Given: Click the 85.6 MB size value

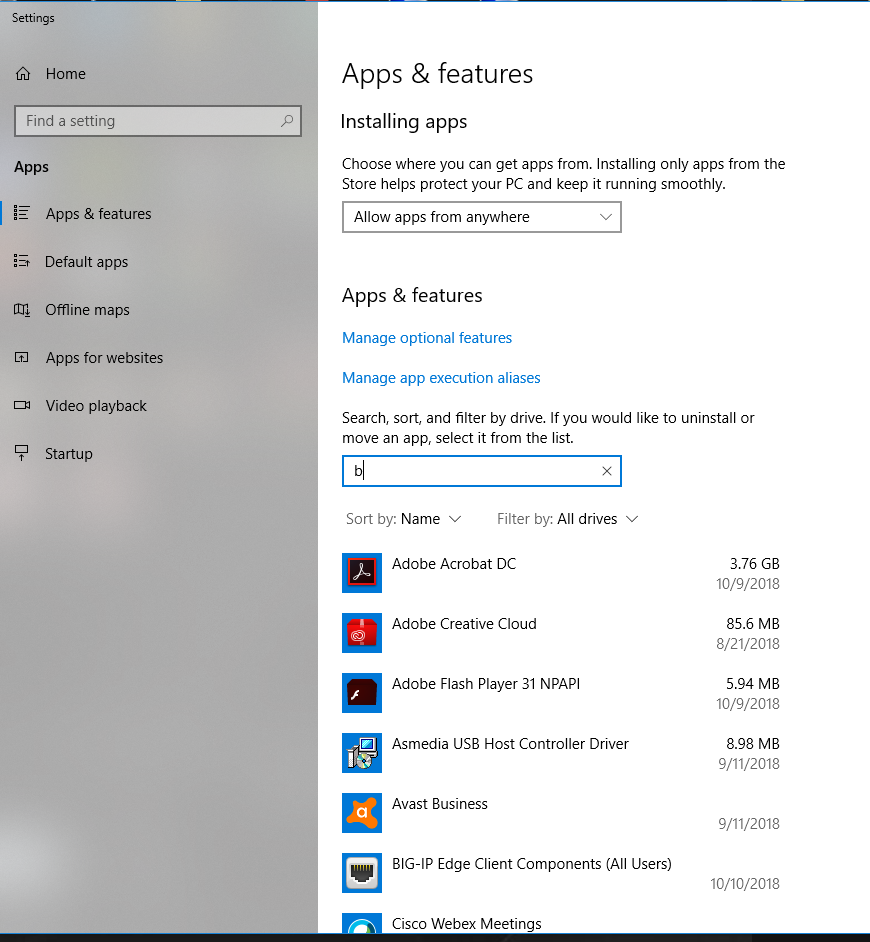Looking at the screenshot, I should (x=752, y=624).
